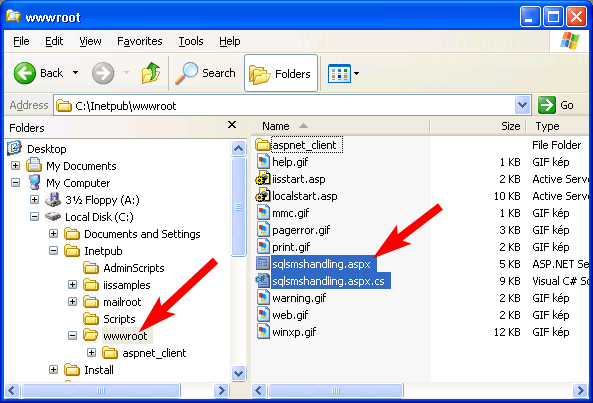Open the Search pane
This screenshot has height=403, width=593.
pos(205,73)
